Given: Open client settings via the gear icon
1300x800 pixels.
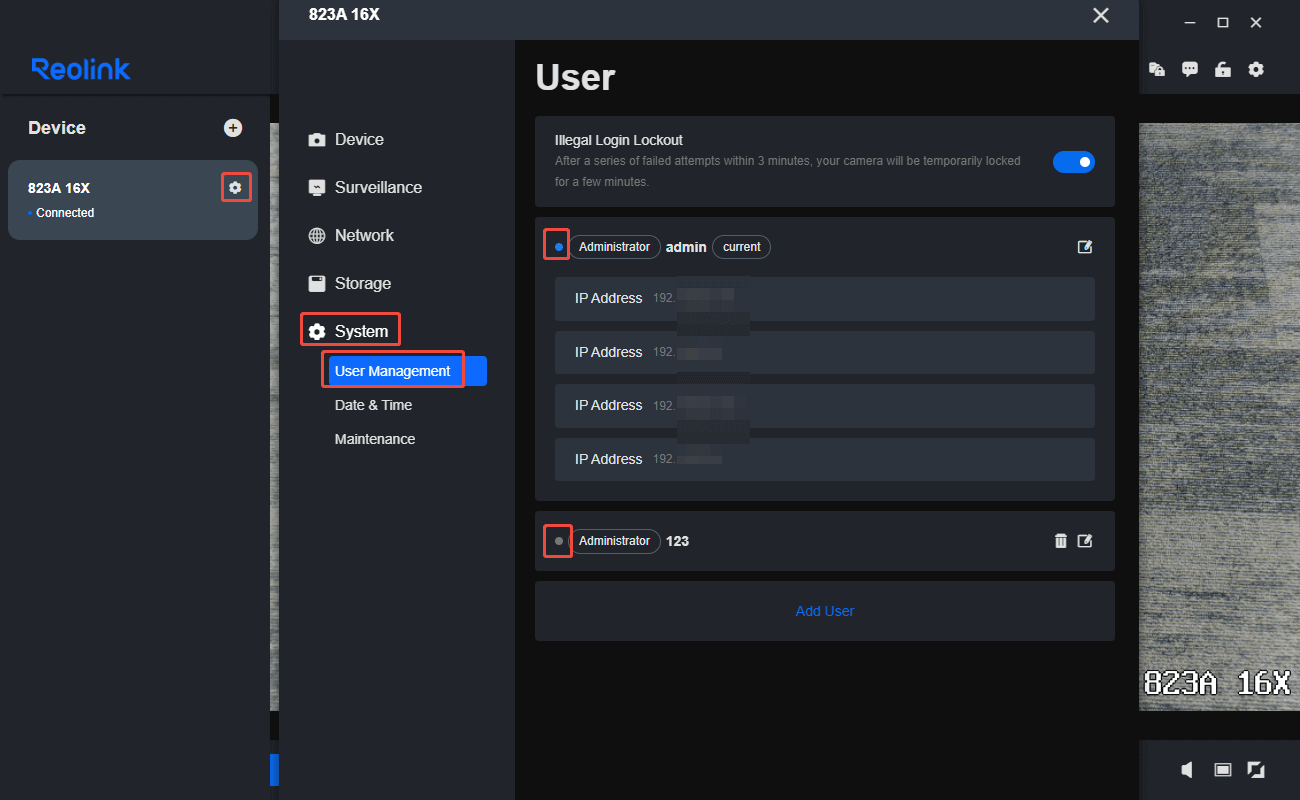Looking at the screenshot, I should (1256, 69).
